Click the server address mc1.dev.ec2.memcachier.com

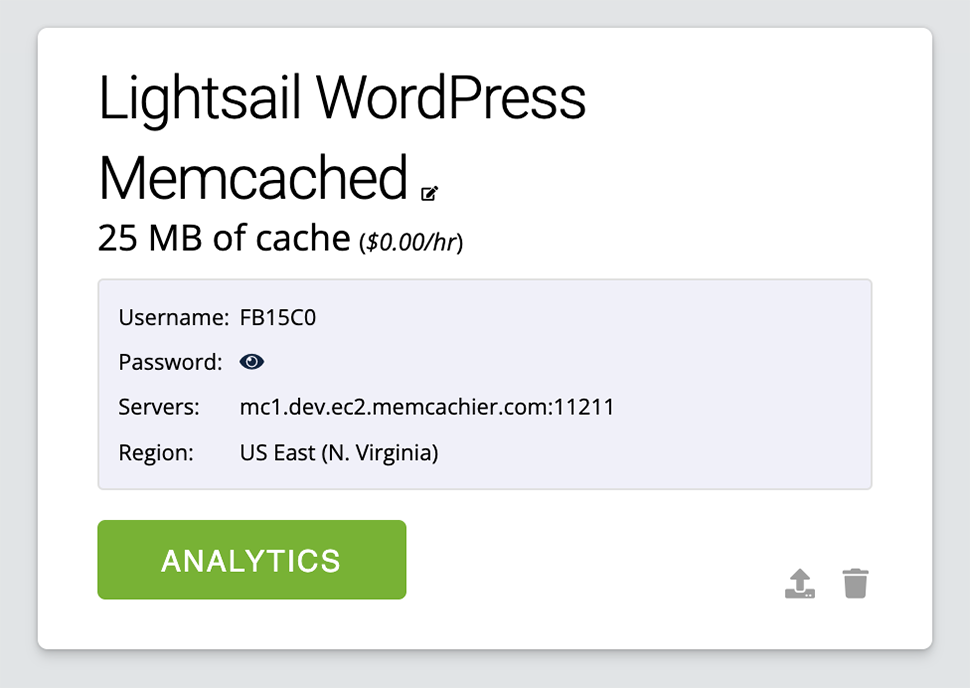(x=427, y=407)
